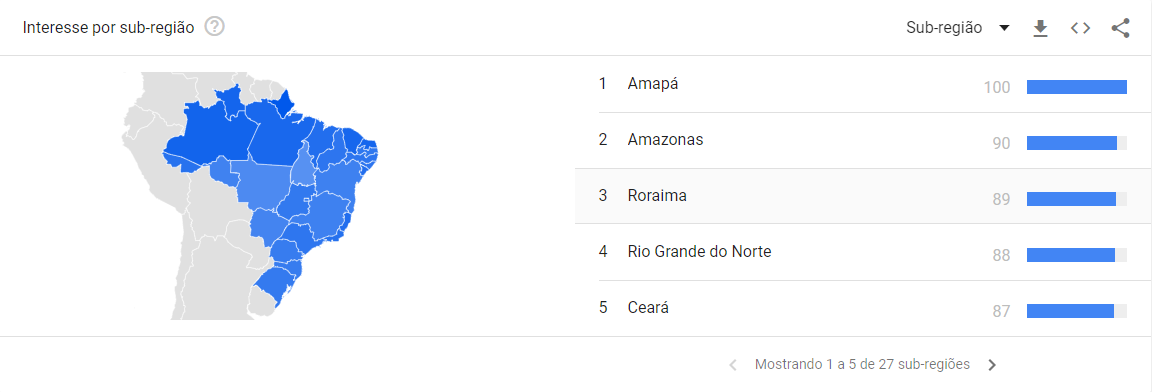Click the share icon
The image size is (1152, 392).
1120,29
